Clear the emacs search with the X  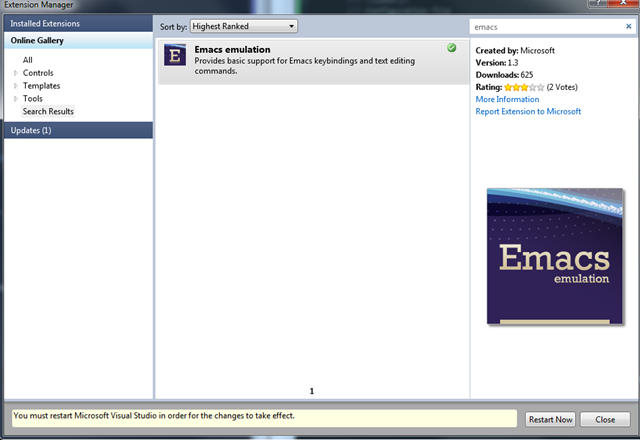[x=629, y=27]
